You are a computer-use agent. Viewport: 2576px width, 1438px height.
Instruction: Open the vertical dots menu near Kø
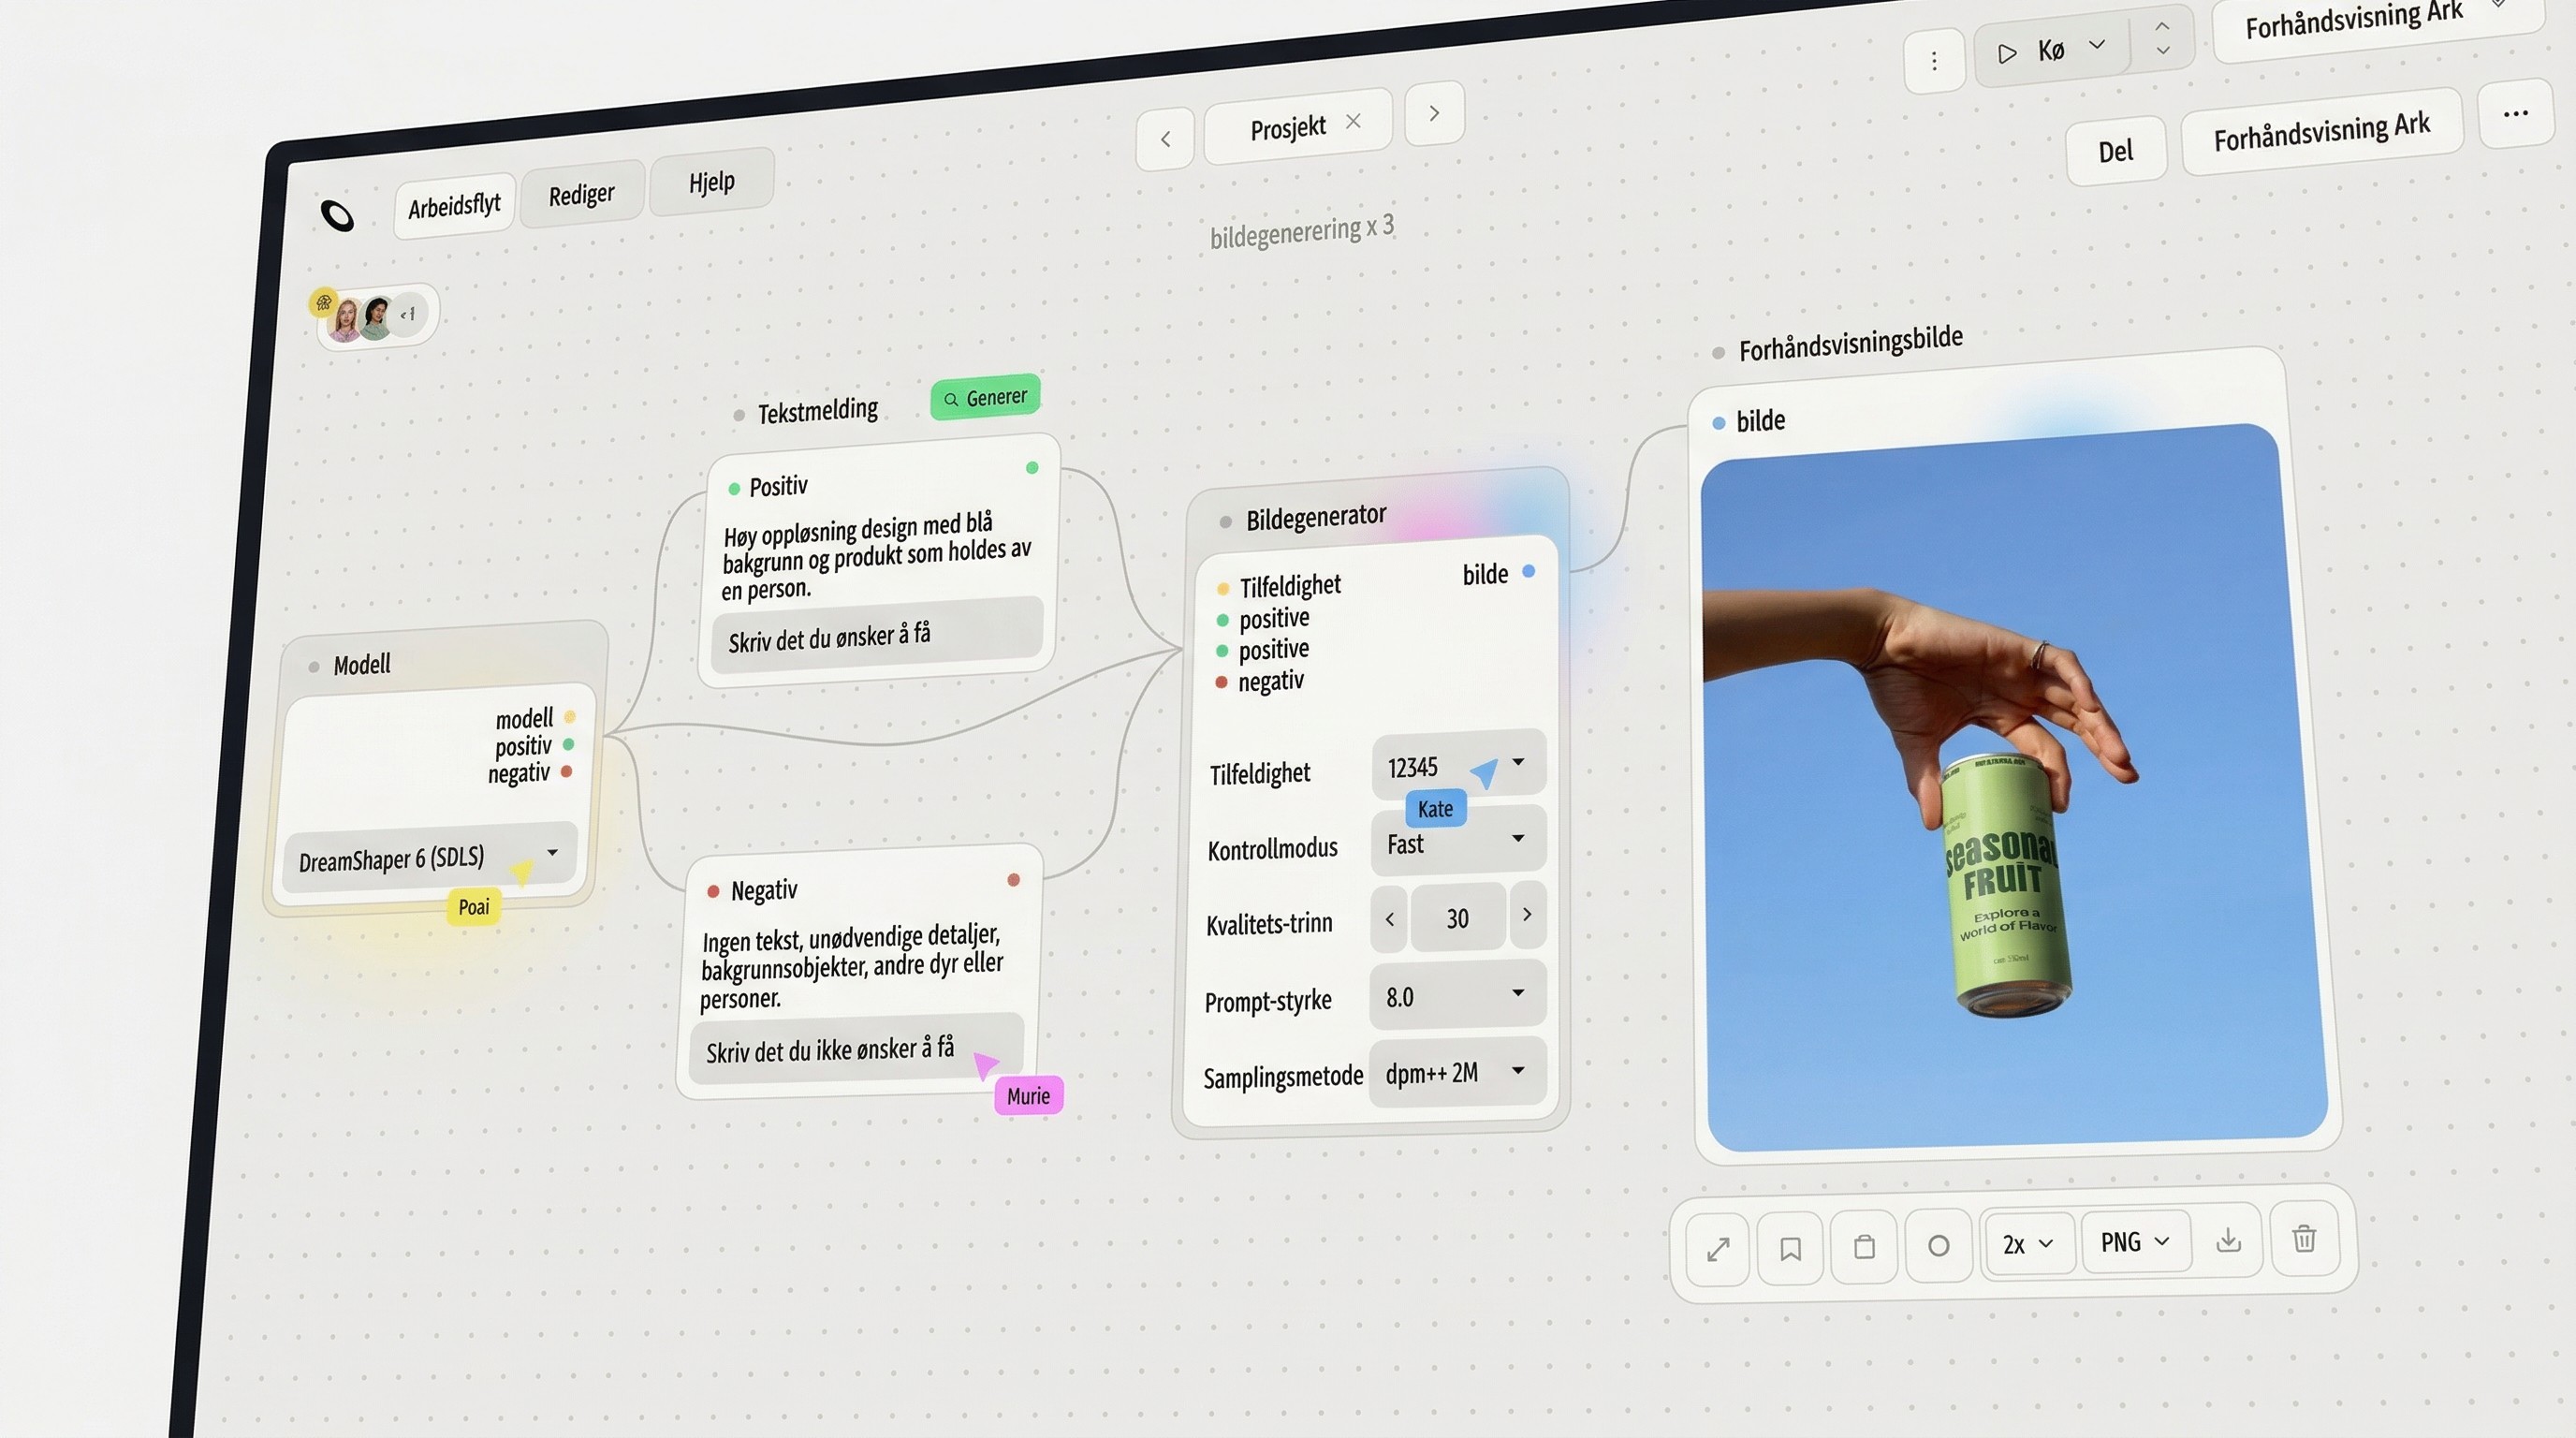(x=1934, y=62)
